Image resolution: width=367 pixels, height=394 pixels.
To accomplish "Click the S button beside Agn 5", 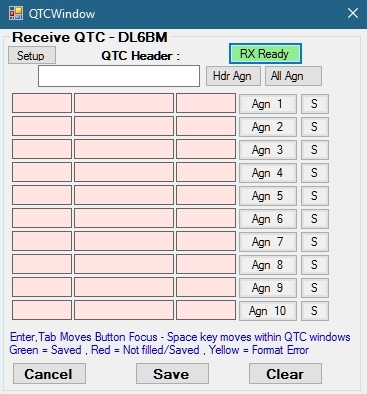I will tap(315, 196).
